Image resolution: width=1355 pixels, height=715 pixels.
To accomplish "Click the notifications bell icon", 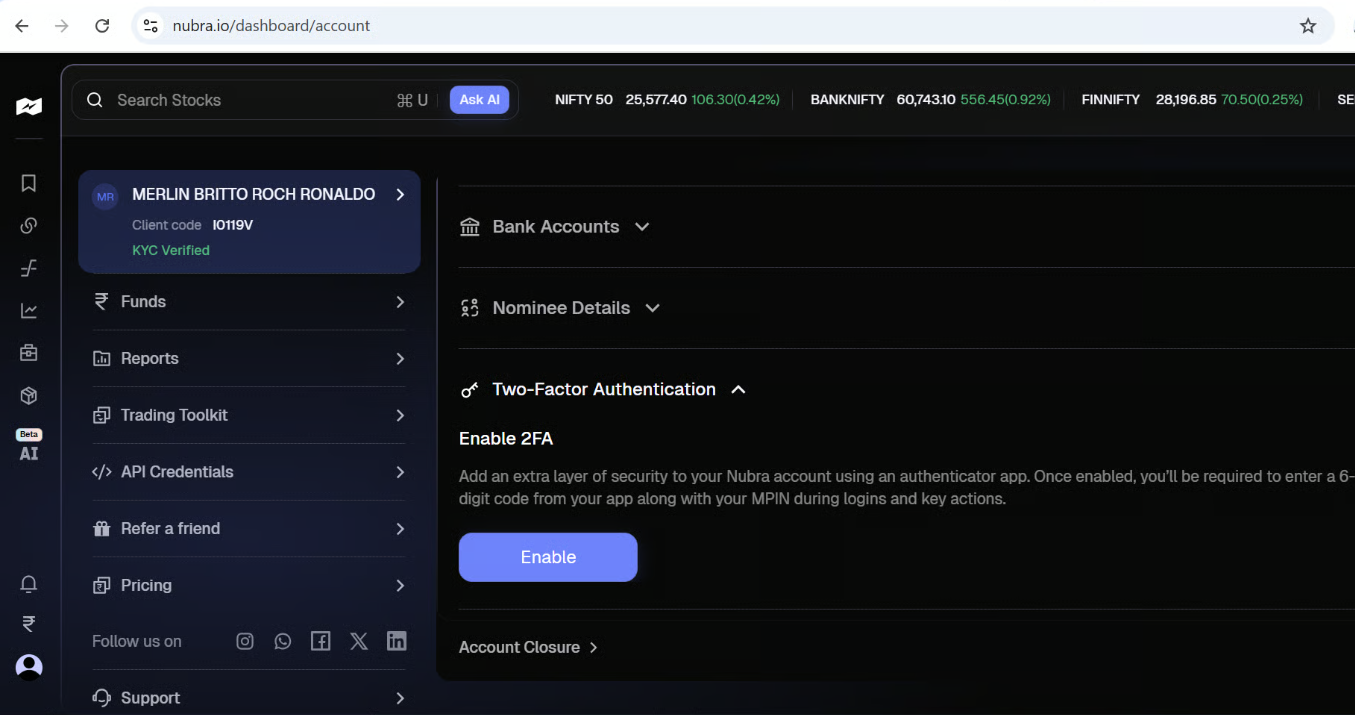I will 29,584.
